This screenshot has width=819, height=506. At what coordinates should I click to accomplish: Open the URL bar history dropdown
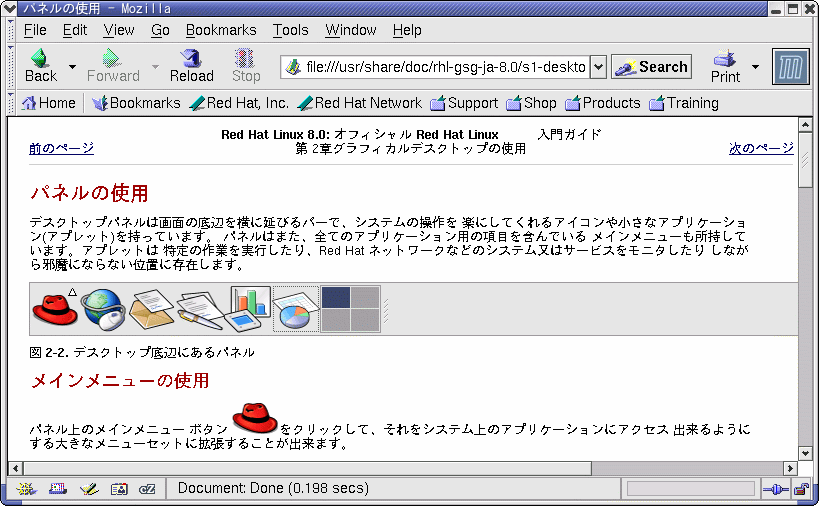598,67
